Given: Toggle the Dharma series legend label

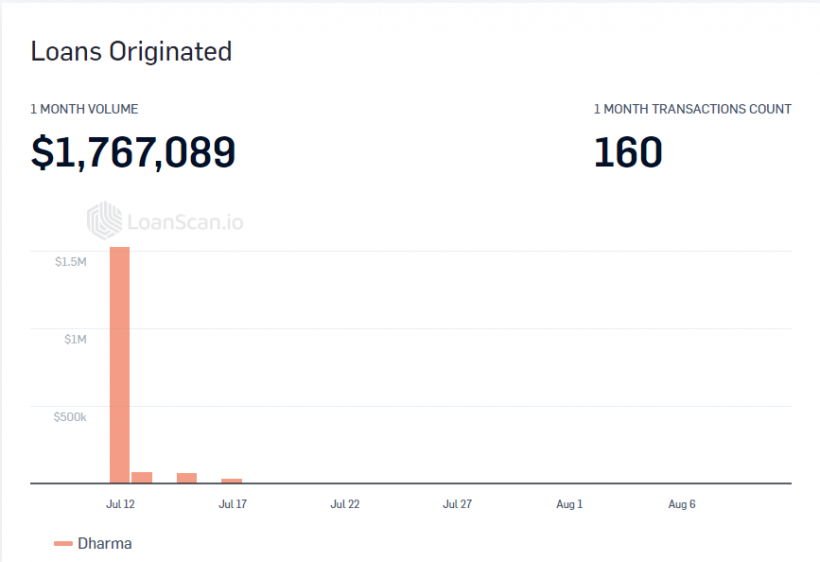Looking at the screenshot, I should click(x=104, y=543).
